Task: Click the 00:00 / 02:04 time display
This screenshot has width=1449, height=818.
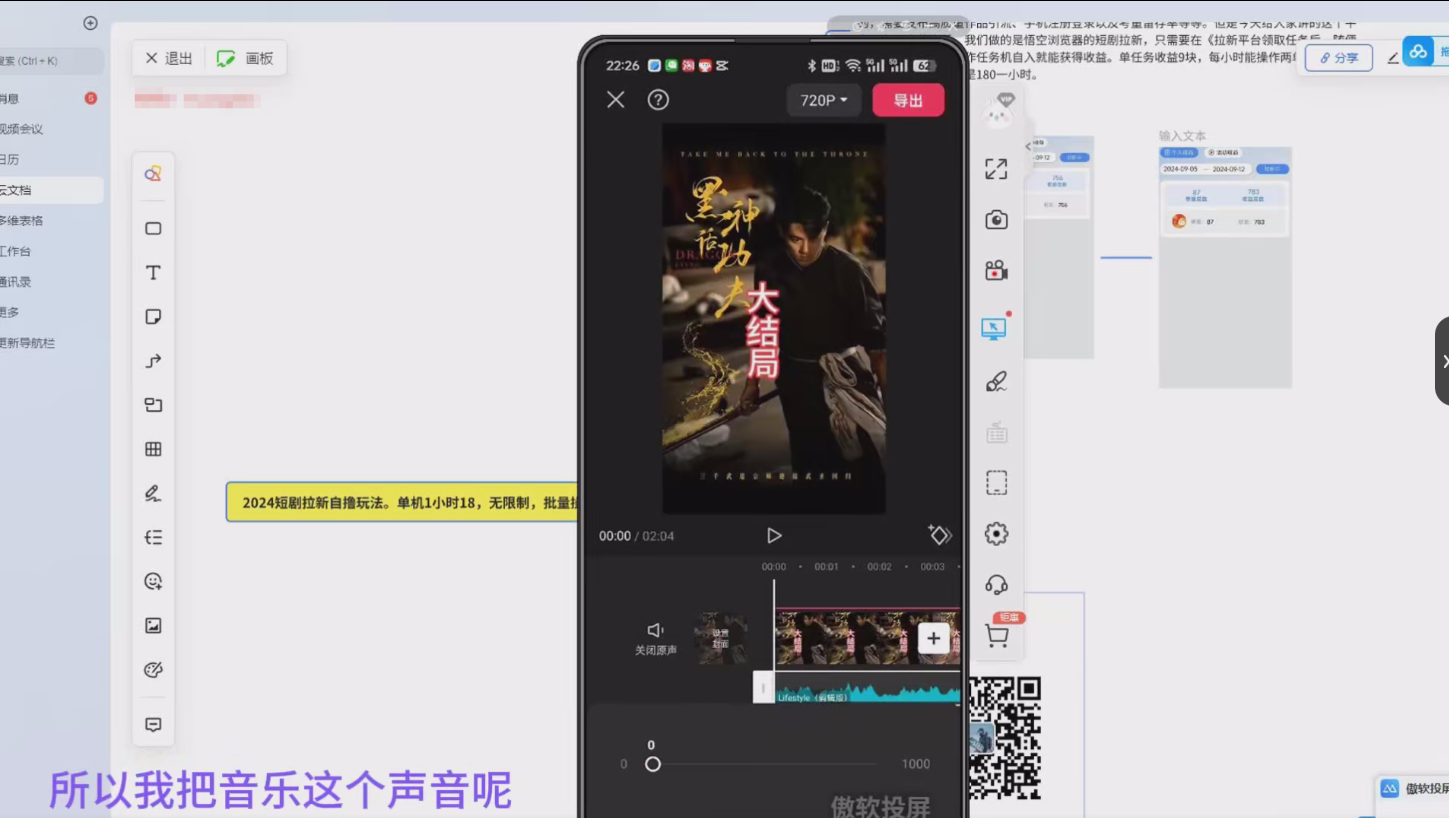Action: 636,536
